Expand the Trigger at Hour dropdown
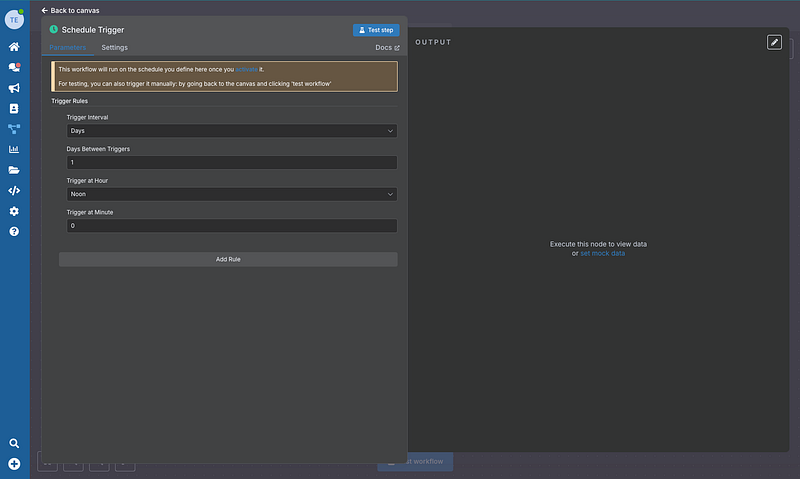Image resolution: width=800 pixels, height=479 pixels. coord(231,194)
